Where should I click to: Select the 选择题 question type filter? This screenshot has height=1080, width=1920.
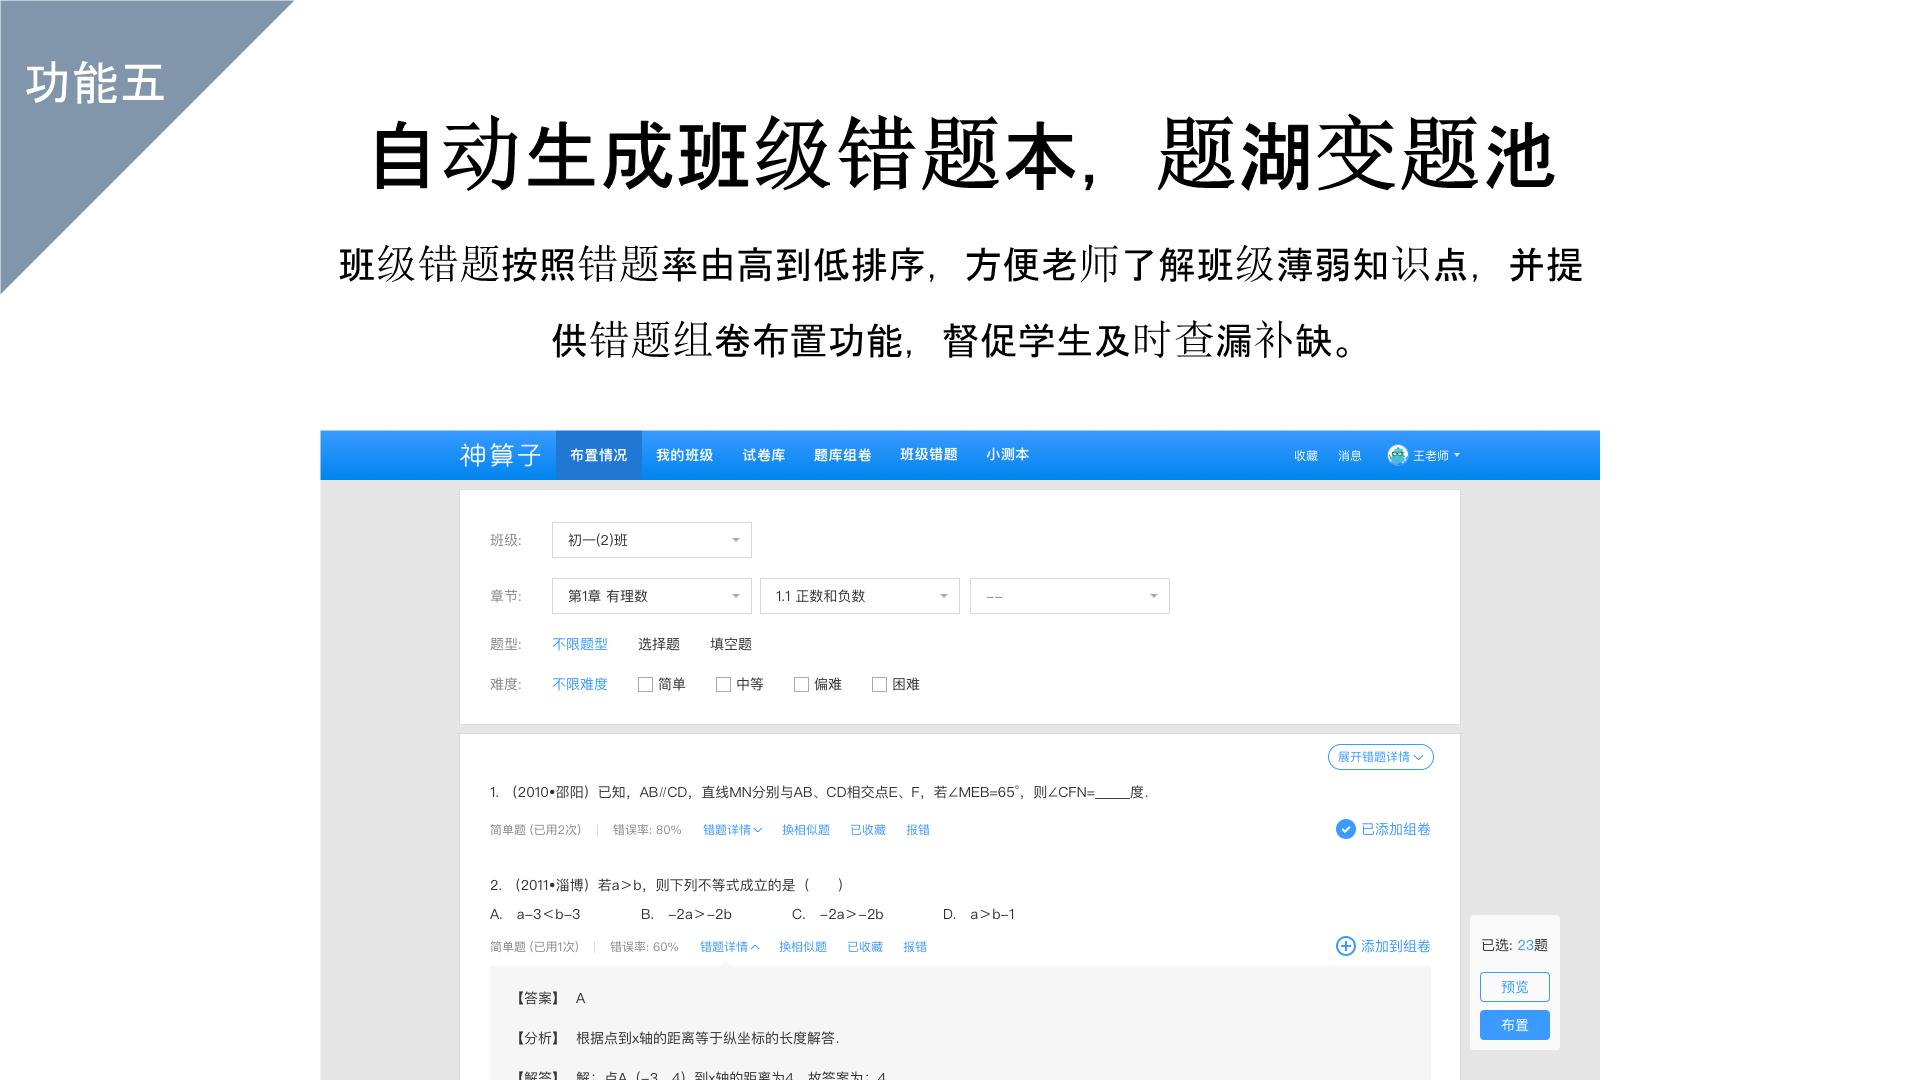(658, 644)
